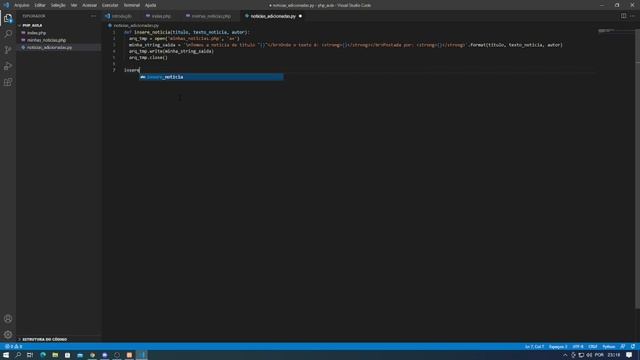Place cursor on the arq_tmp.write line
Screen dimensions: 640x360
point(171,51)
